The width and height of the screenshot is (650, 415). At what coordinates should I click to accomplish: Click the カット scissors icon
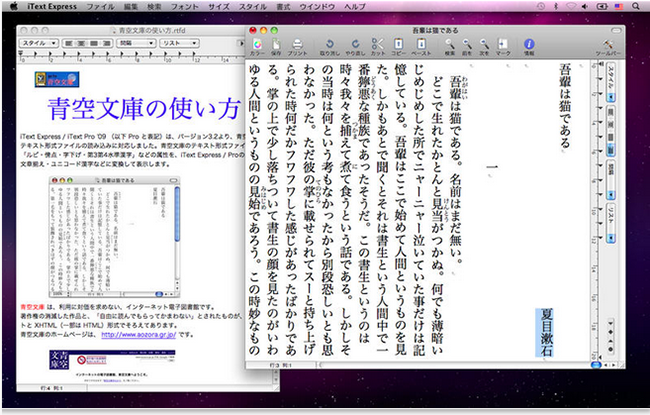click(377, 46)
